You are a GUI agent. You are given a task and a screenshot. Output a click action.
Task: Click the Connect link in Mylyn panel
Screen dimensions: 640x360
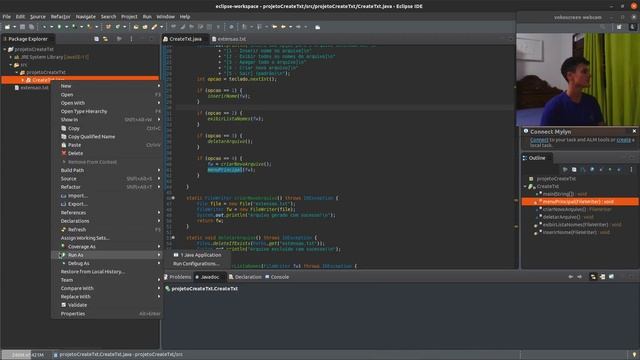tap(539, 140)
